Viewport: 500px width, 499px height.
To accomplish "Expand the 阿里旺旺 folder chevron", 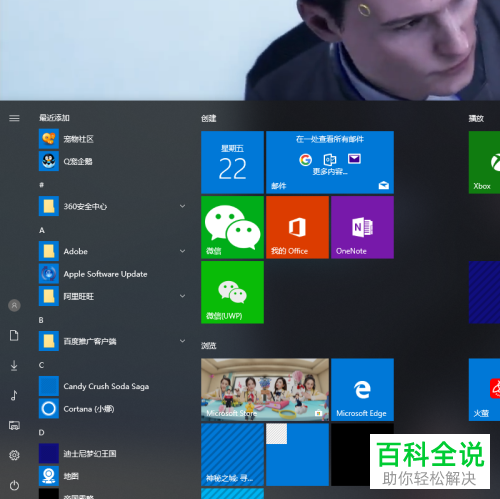I will tap(182, 296).
